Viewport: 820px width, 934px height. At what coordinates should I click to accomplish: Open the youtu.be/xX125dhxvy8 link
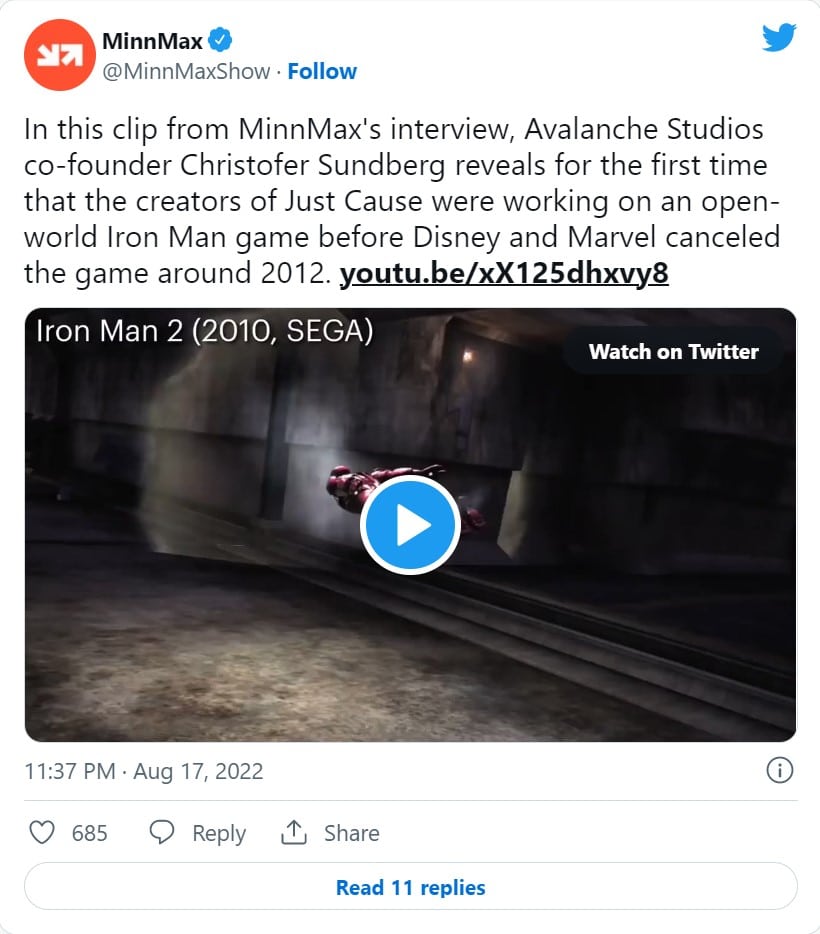504,273
